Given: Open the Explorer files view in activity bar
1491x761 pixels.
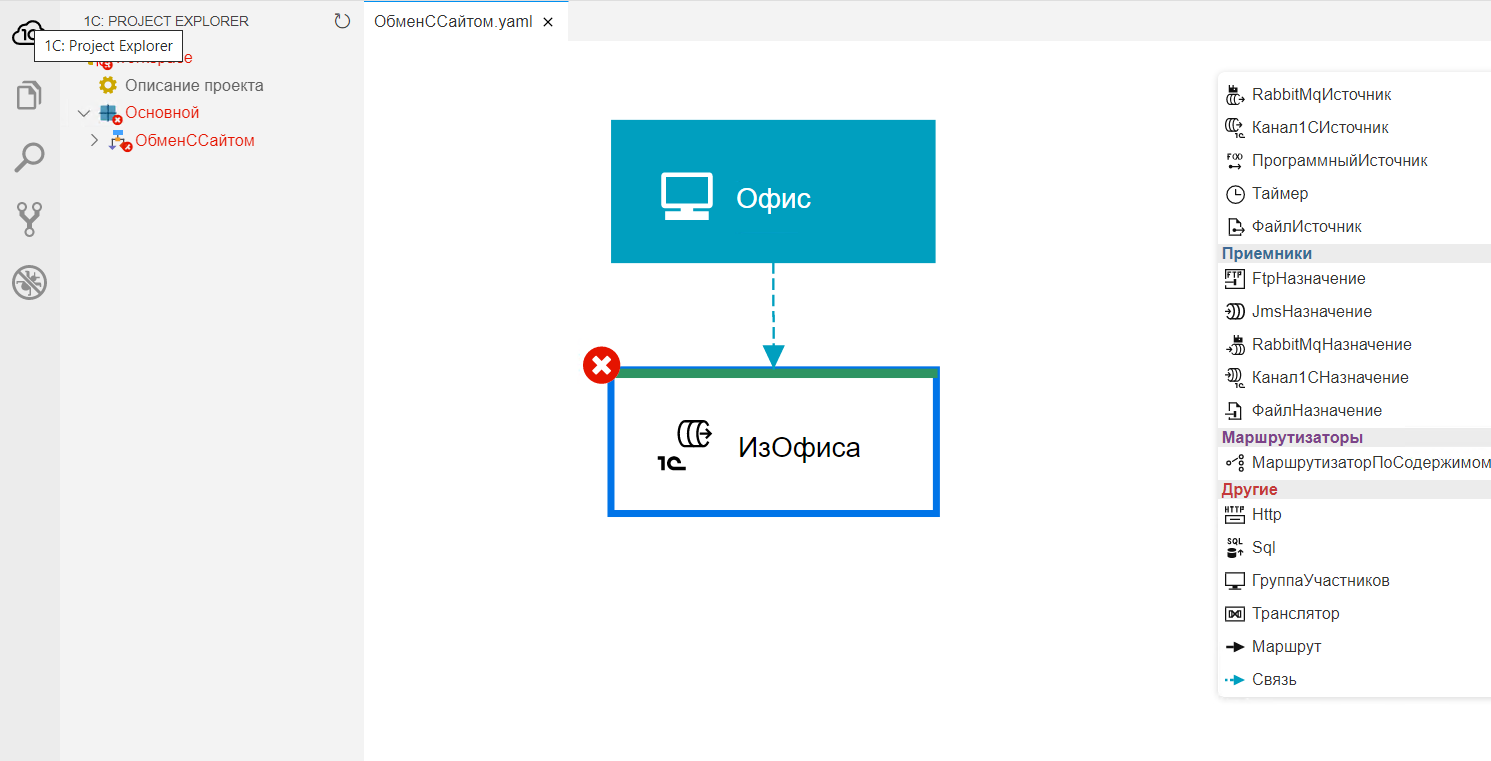Looking at the screenshot, I should point(29,96).
